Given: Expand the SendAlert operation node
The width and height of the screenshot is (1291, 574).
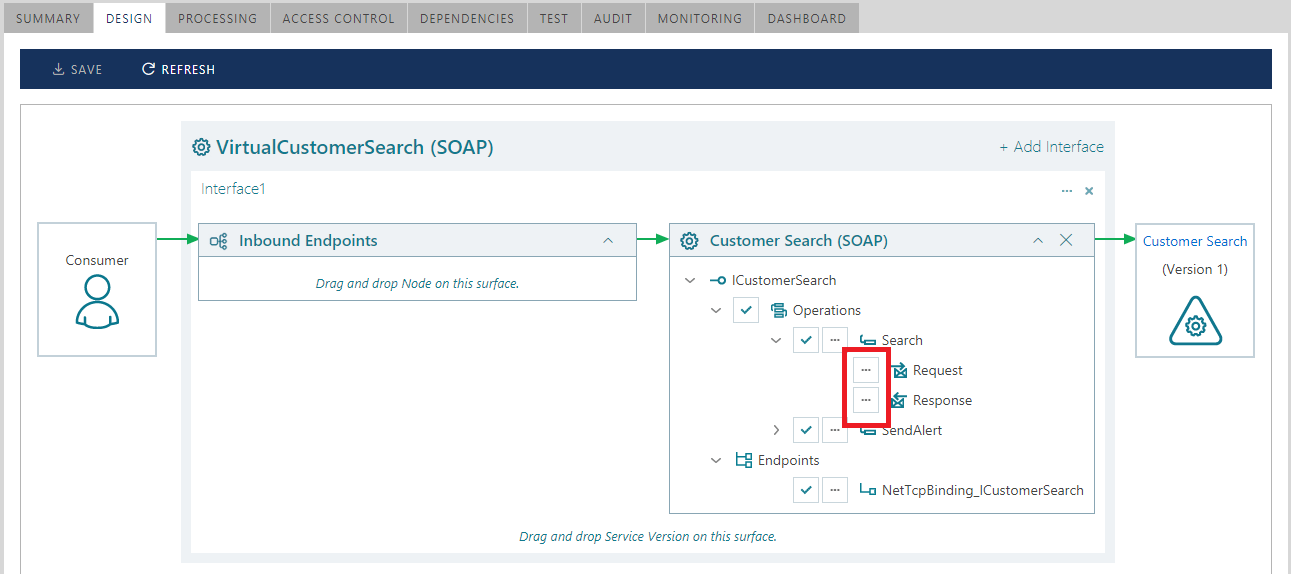Looking at the screenshot, I should click(x=776, y=430).
